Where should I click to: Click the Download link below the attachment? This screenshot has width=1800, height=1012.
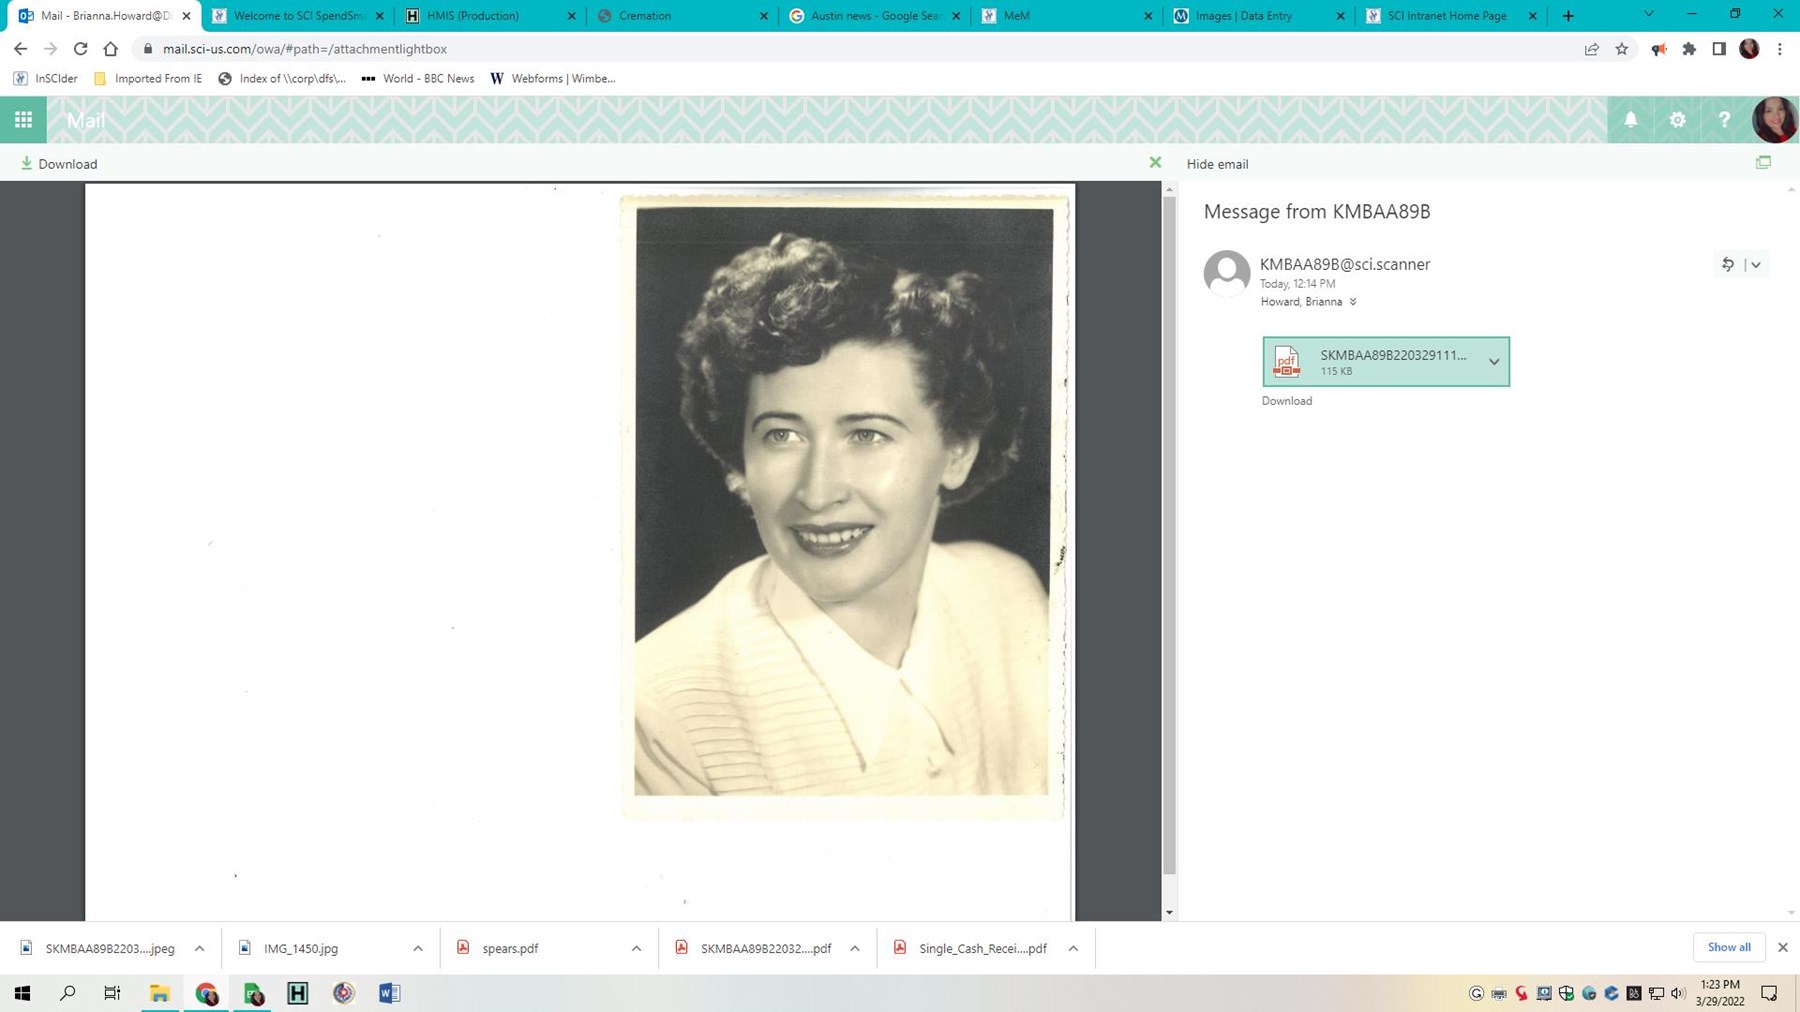tap(1286, 400)
